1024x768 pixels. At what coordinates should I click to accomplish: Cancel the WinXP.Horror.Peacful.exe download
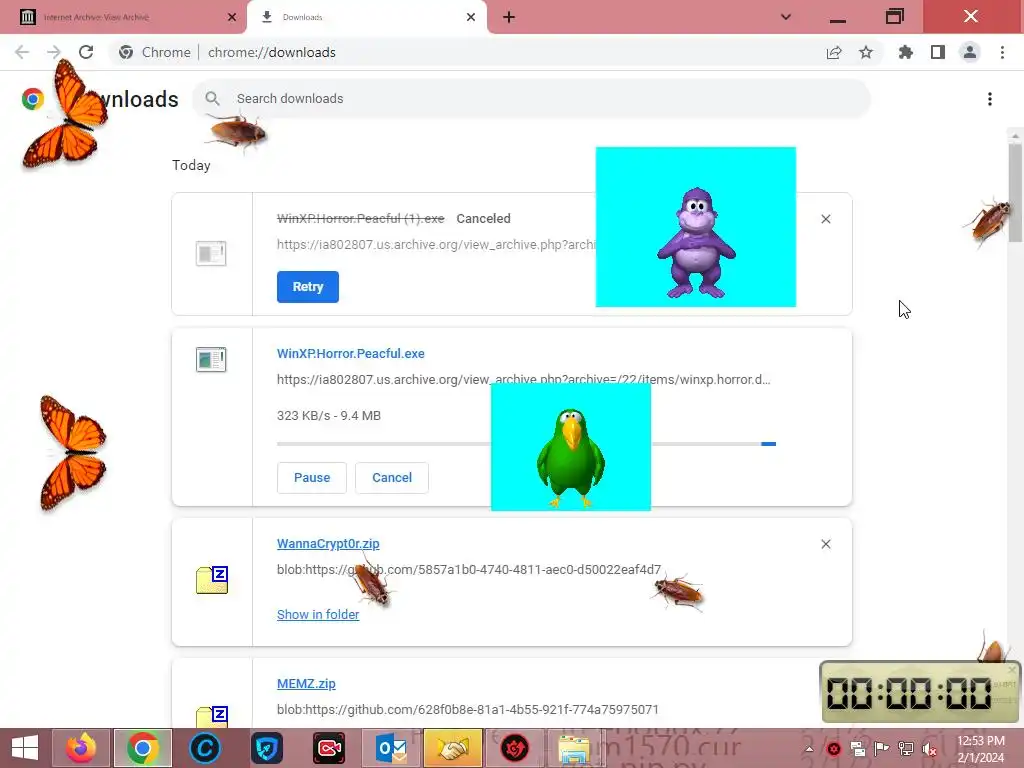(392, 477)
